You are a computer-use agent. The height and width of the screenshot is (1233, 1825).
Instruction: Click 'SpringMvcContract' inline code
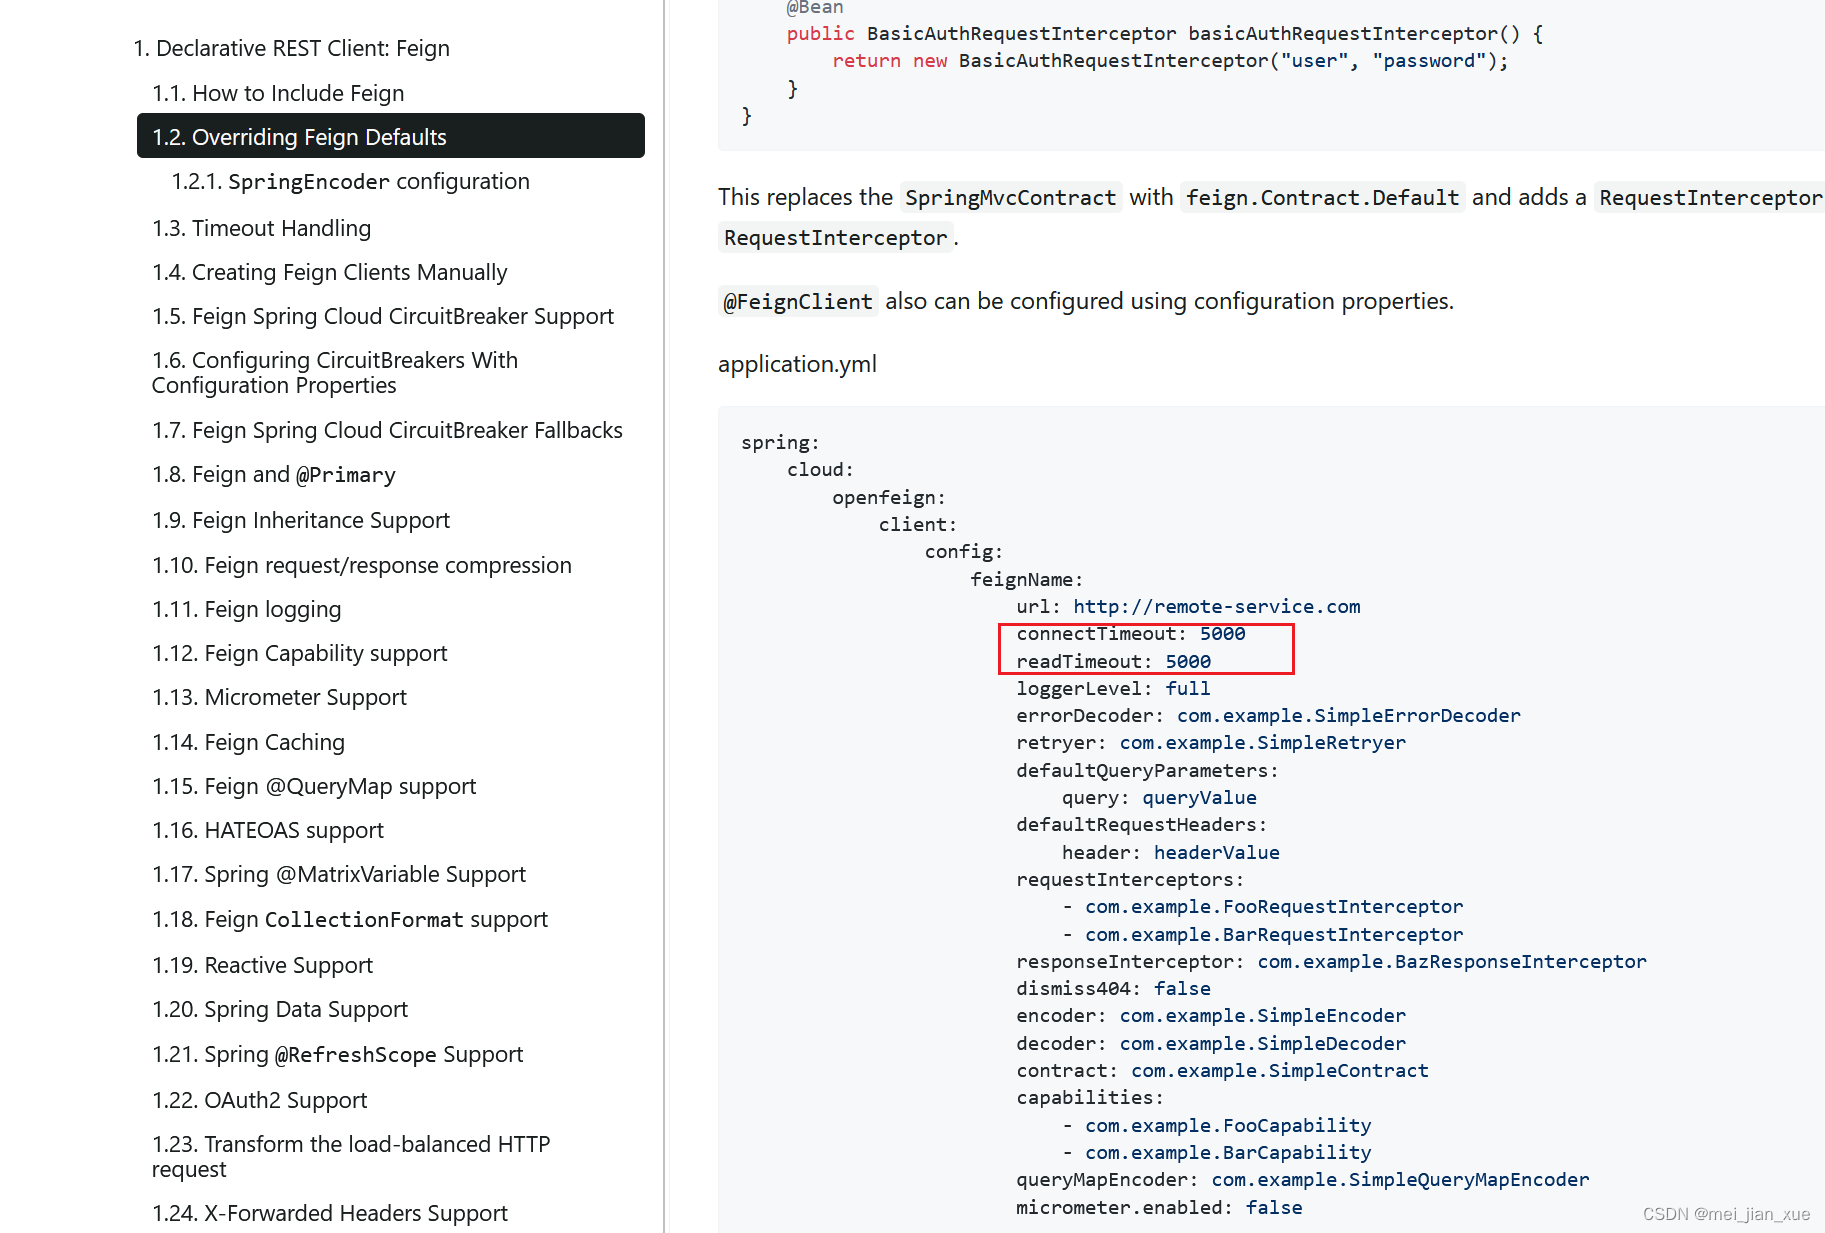[x=1010, y=198]
